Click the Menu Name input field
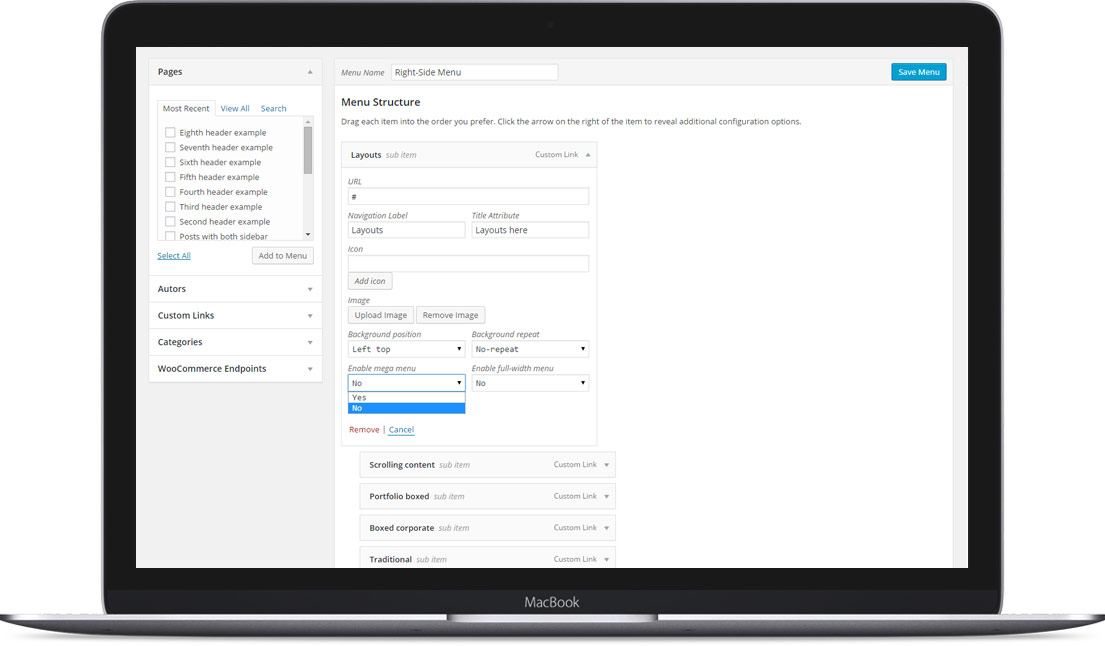 474,72
